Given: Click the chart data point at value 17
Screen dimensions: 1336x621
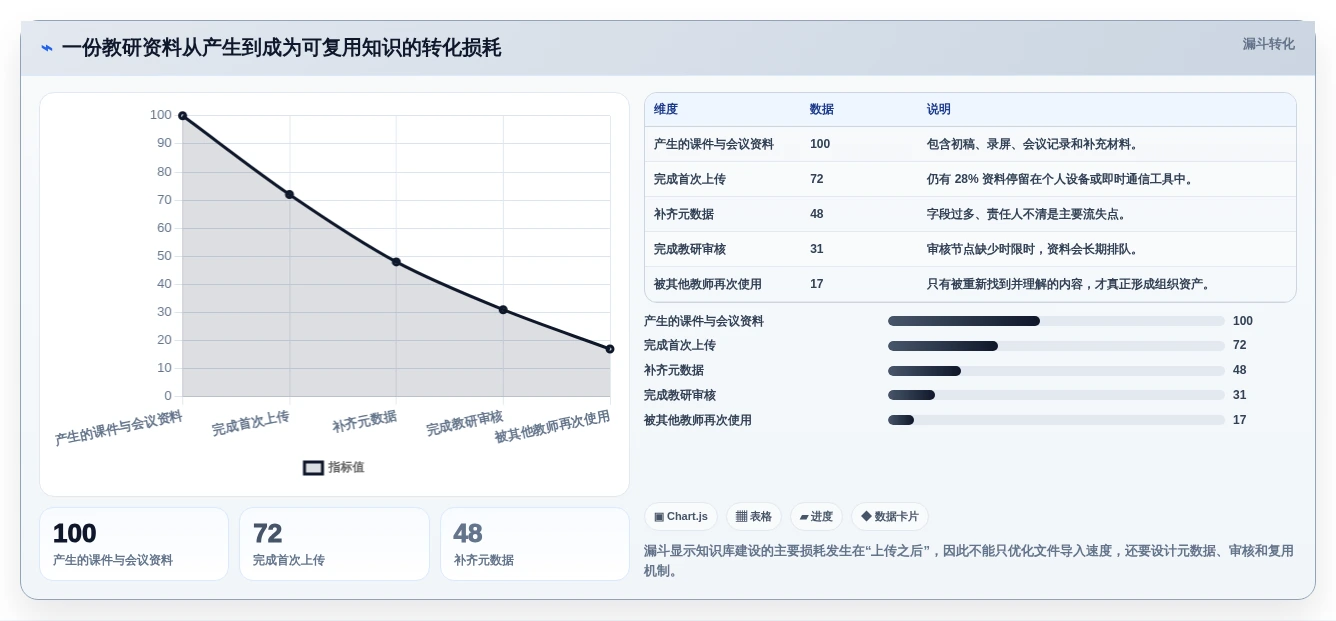Looking at the screenshot, I should 610,349.
